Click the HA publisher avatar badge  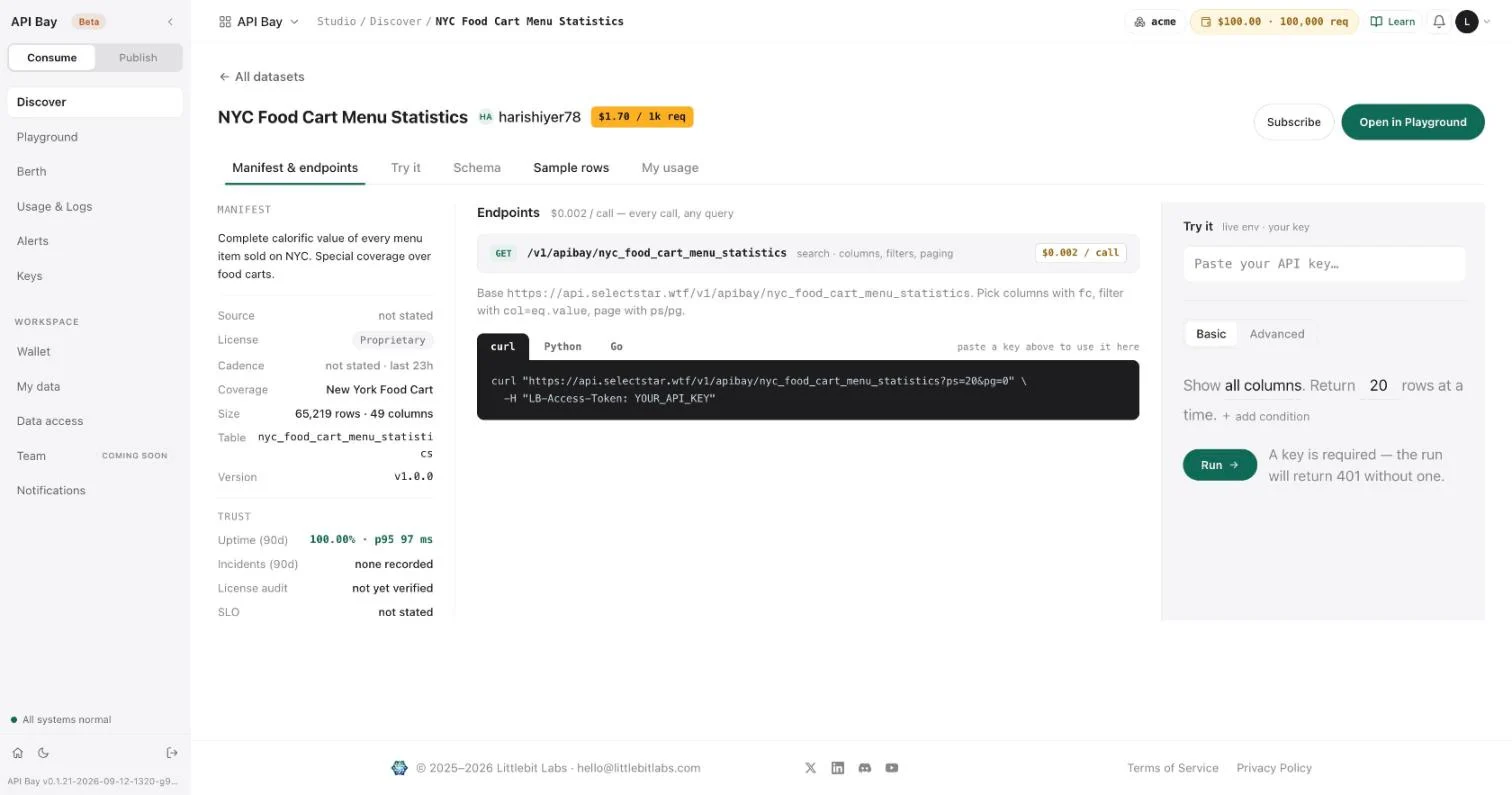click(x=485, y=117)
